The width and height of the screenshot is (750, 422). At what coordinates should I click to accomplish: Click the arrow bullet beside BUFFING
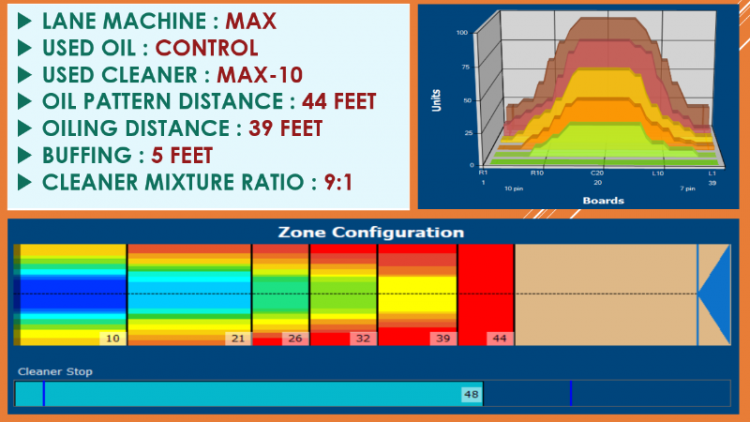pos(24,155)
